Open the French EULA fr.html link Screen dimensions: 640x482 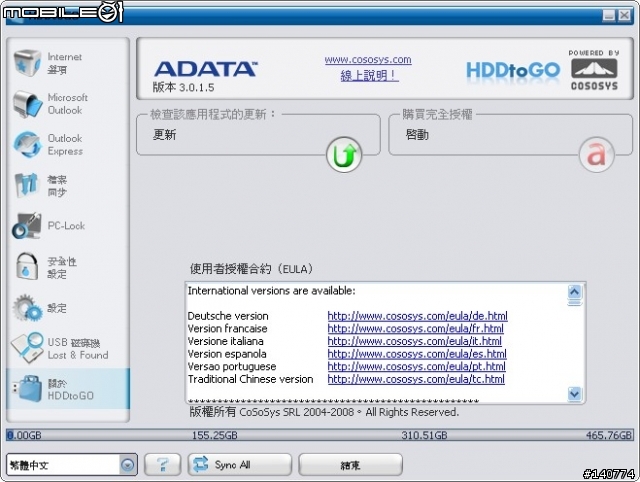(416, 329)
